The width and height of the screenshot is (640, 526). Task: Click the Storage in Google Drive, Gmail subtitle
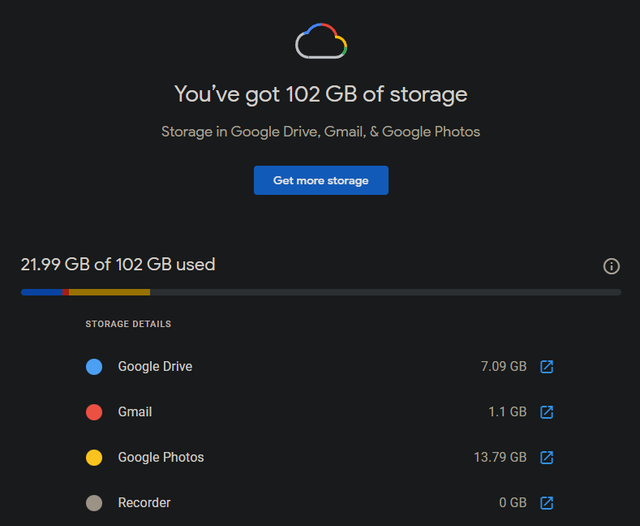[x=321, y=132]
